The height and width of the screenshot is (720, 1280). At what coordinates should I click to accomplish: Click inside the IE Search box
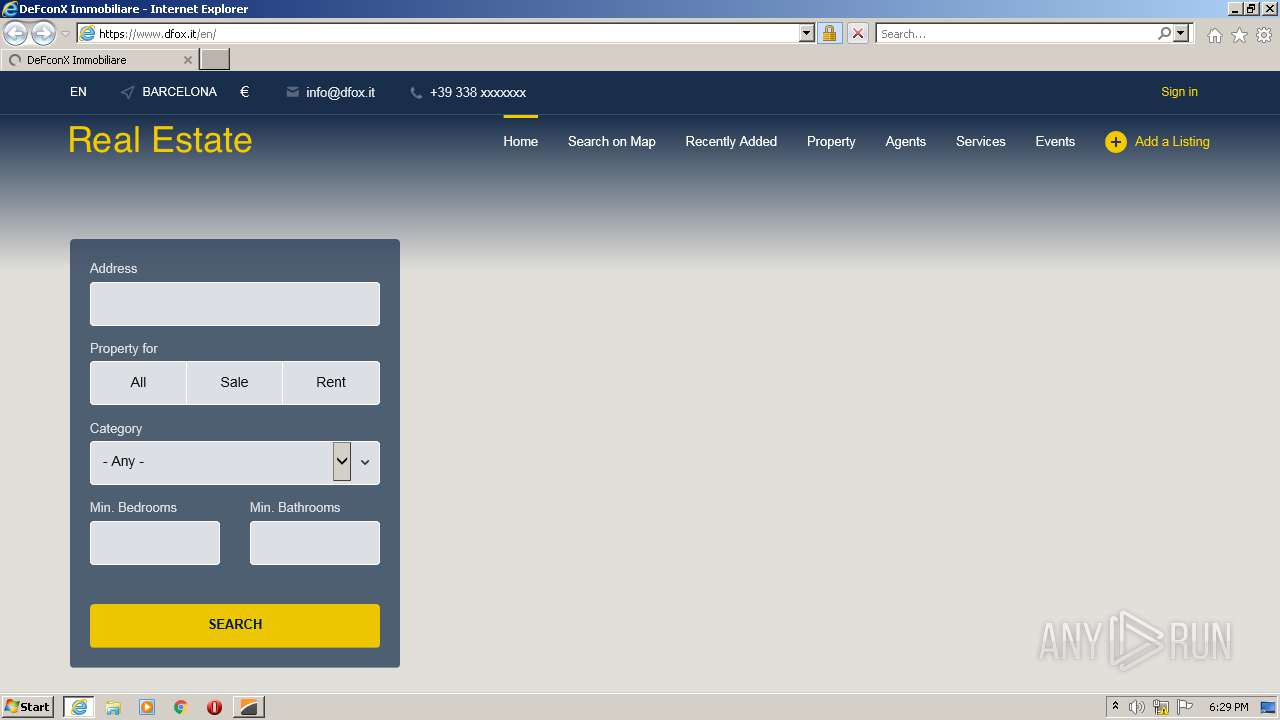1017,33
